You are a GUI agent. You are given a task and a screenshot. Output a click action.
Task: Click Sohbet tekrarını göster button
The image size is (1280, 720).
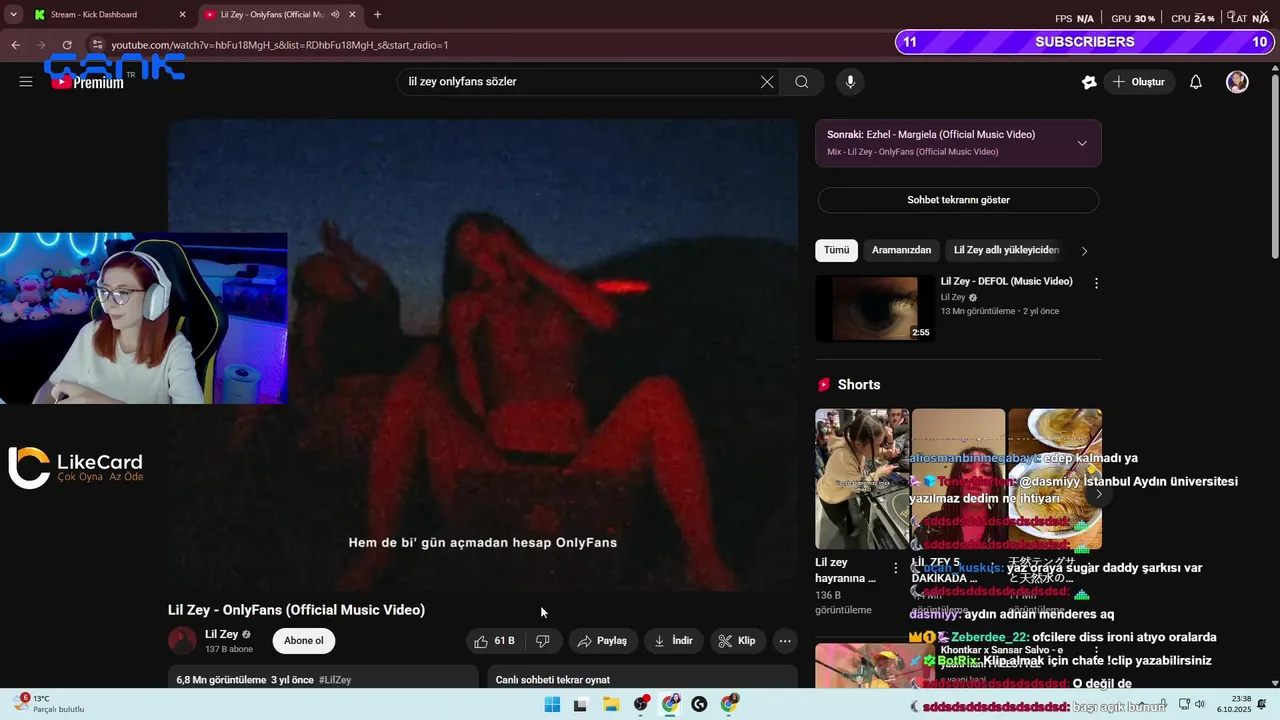pyautogui.click(x=958, y=200)
